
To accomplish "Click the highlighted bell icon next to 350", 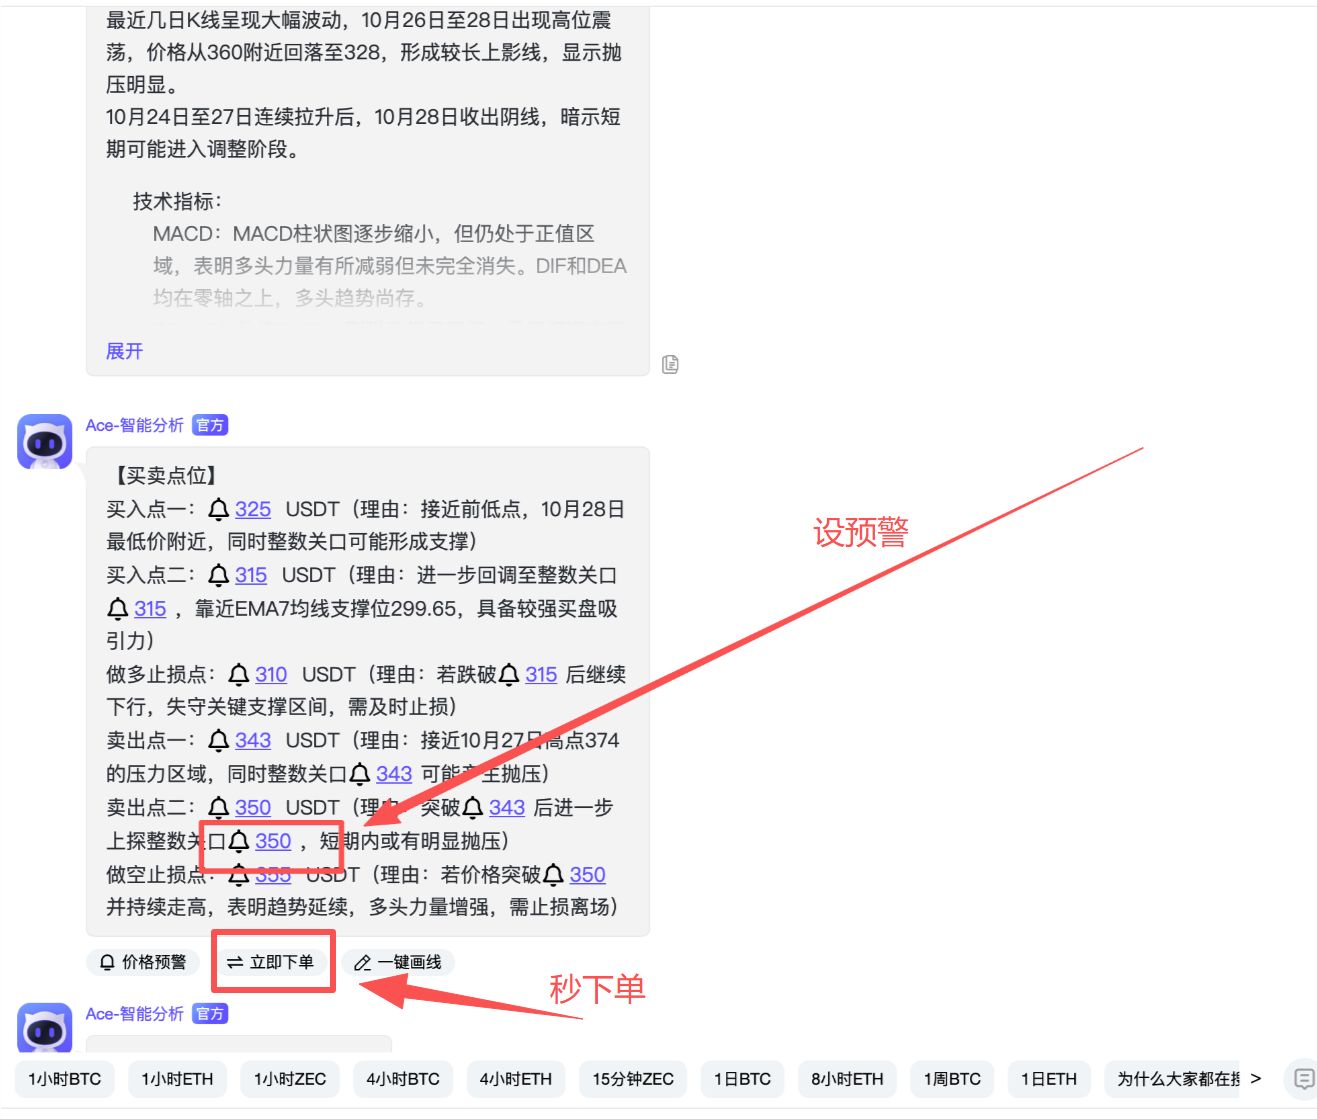I will 239,842.
